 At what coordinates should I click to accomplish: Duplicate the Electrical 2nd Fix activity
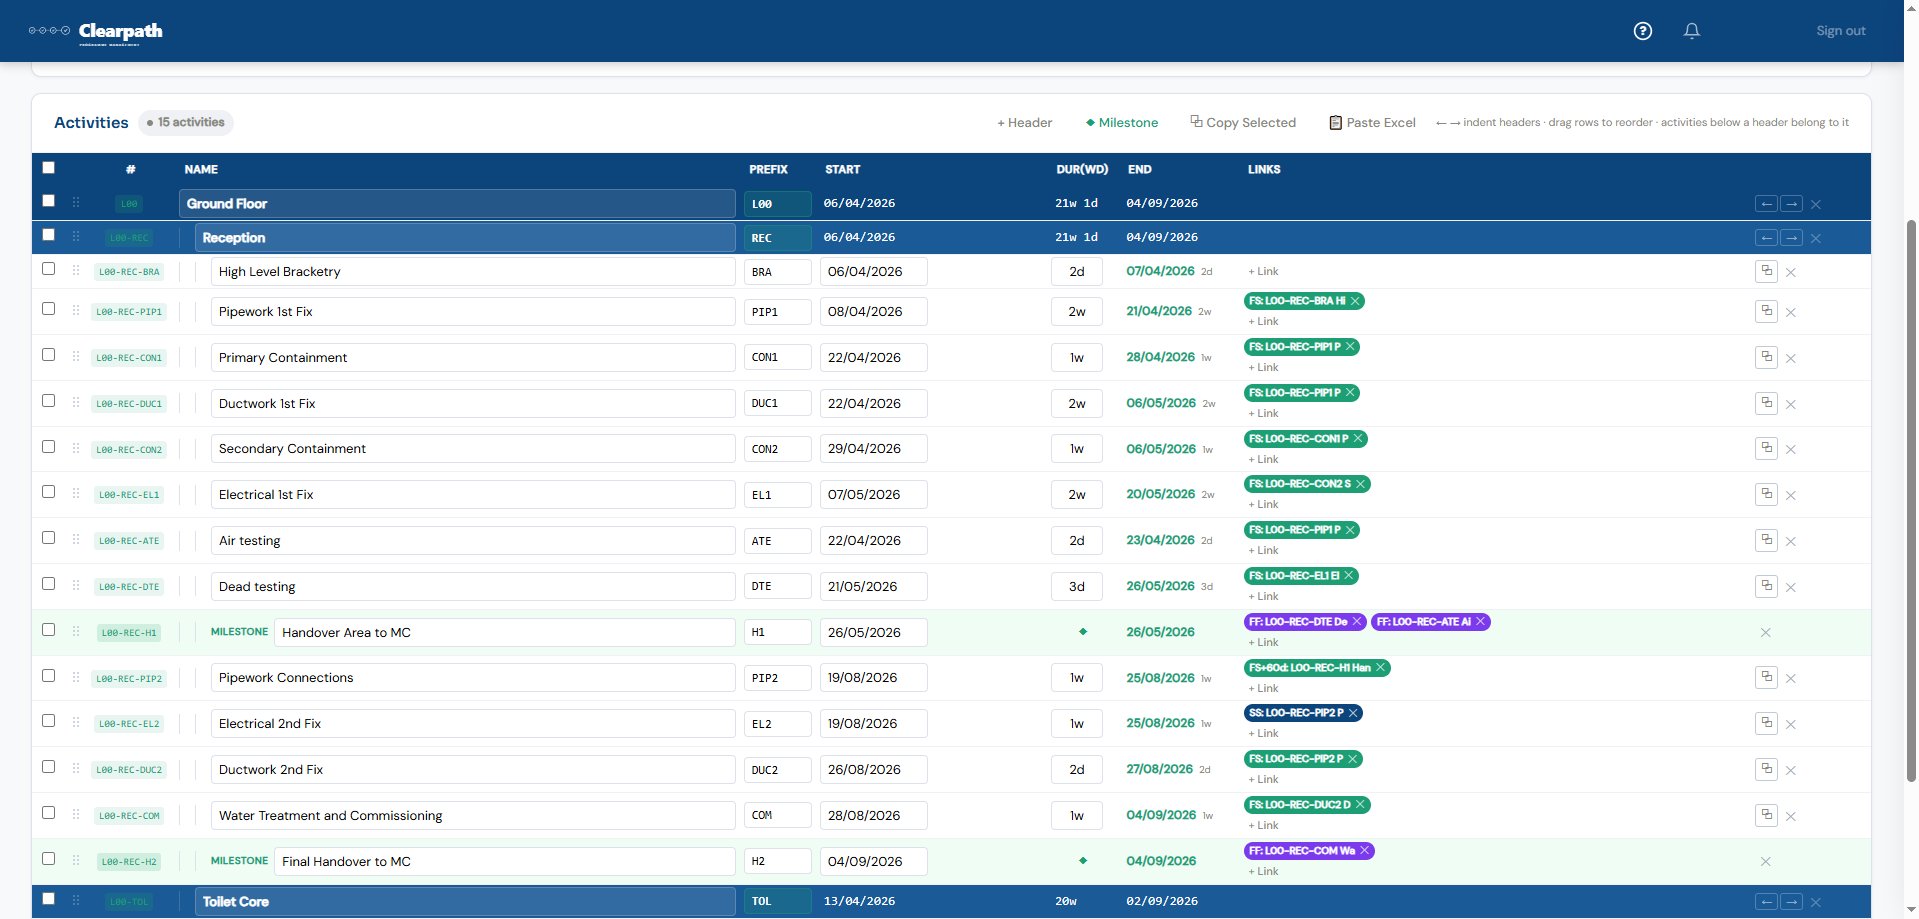pyautogui.click(x=1766, y=723)
